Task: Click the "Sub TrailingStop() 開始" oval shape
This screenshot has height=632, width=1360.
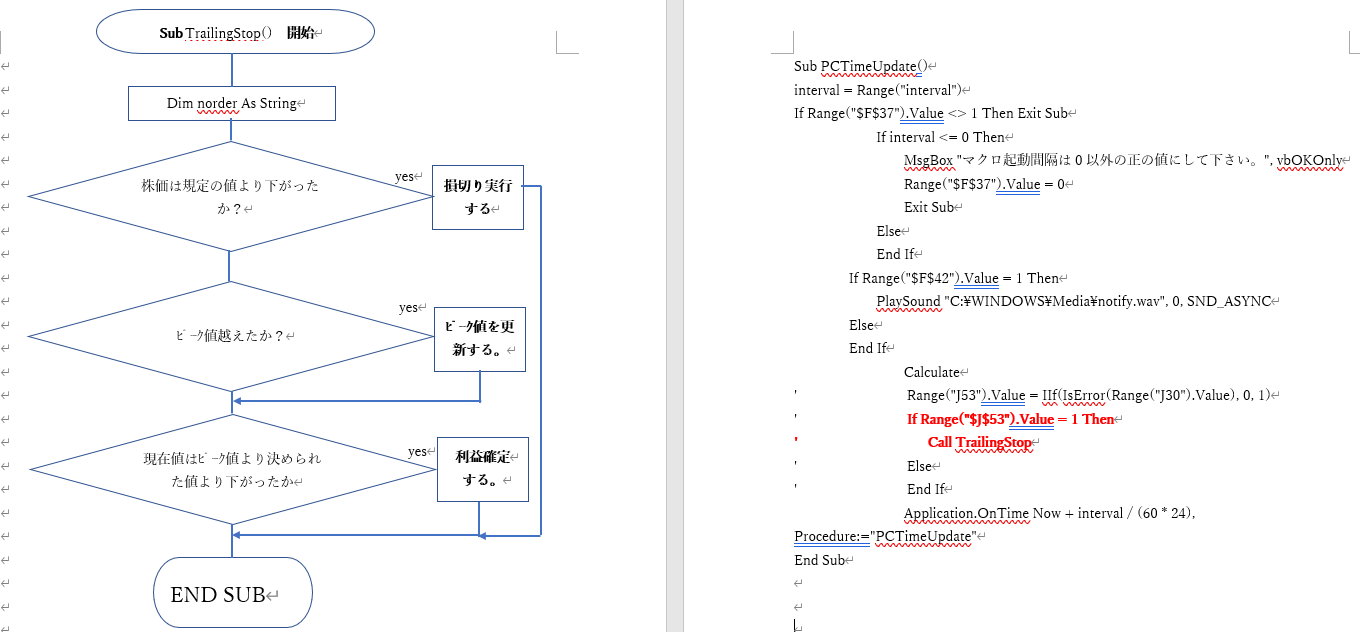Action: 235,33
